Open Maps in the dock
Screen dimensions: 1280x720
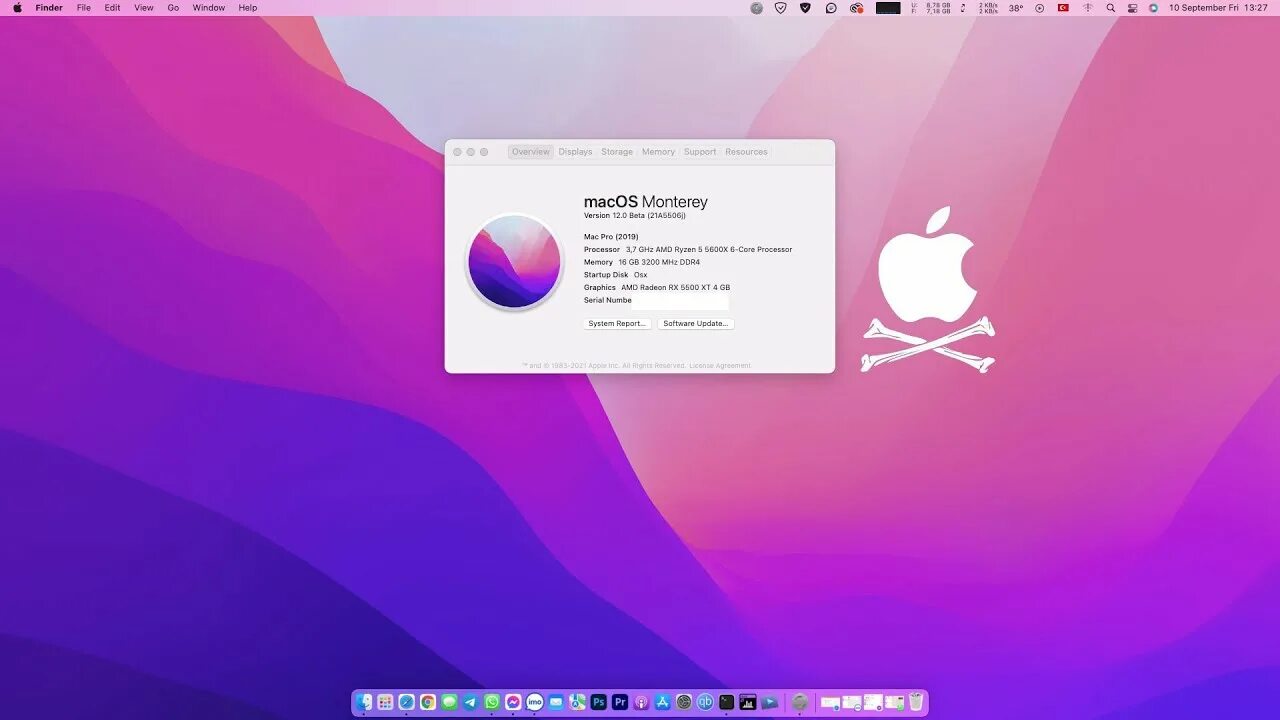(x=577, y=702)
